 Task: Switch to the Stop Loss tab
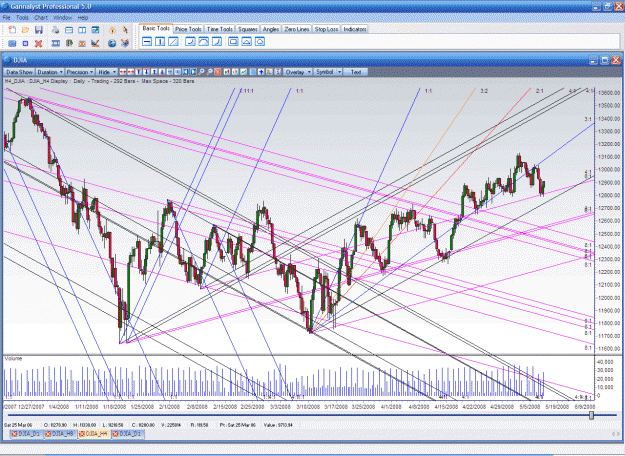pos(326,29)
